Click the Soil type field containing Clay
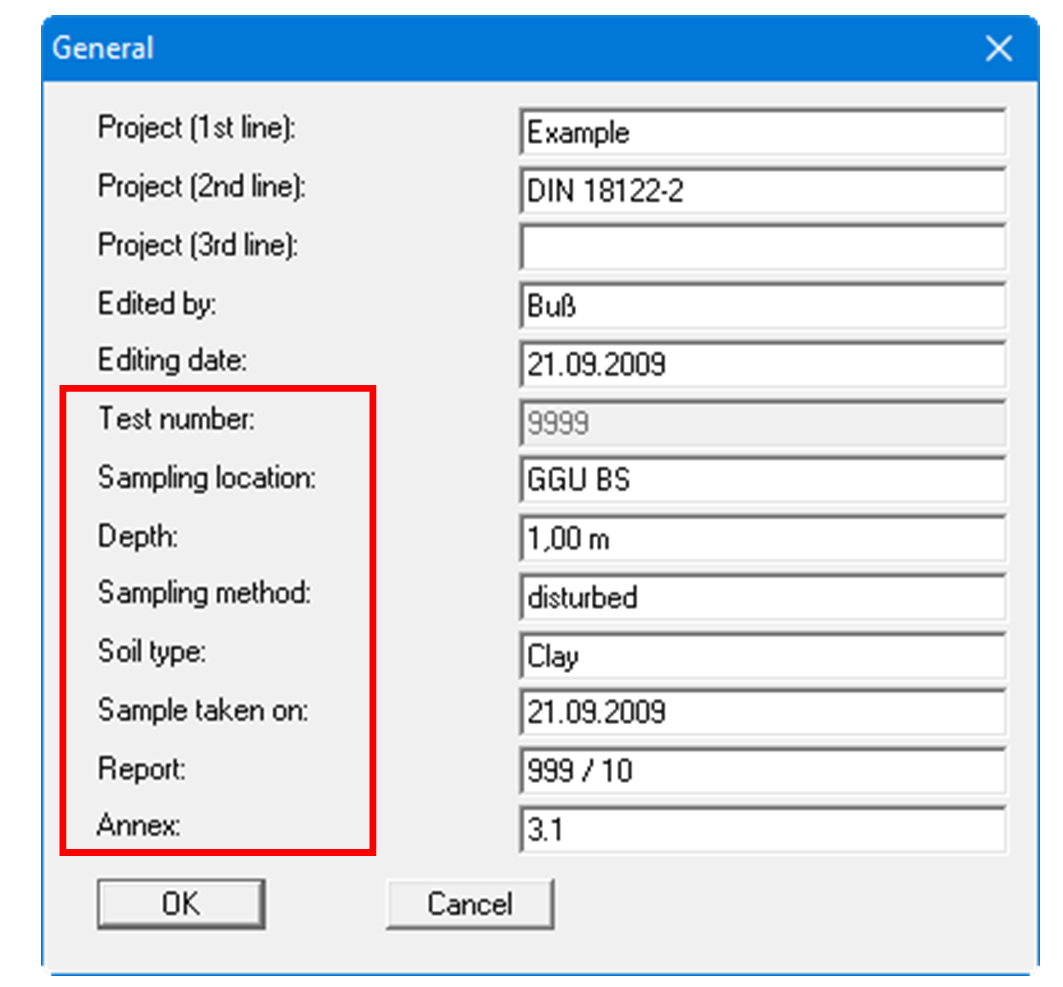 762,656
